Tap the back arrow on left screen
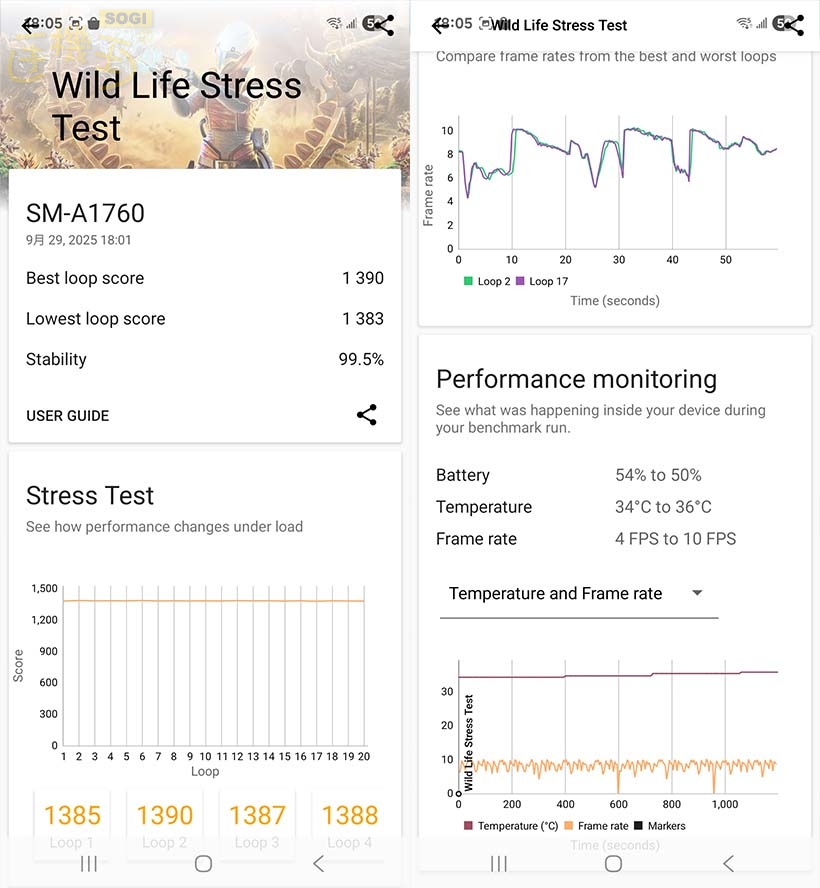Image resolution: width=820 pixels, height=888 pixels. click(x=29, y=26)
